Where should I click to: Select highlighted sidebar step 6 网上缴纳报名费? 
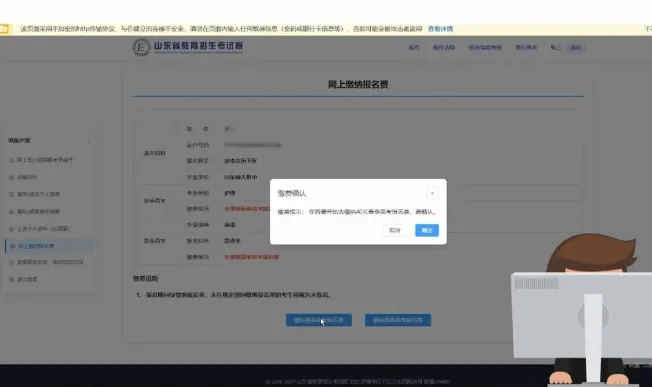[49, 246]
